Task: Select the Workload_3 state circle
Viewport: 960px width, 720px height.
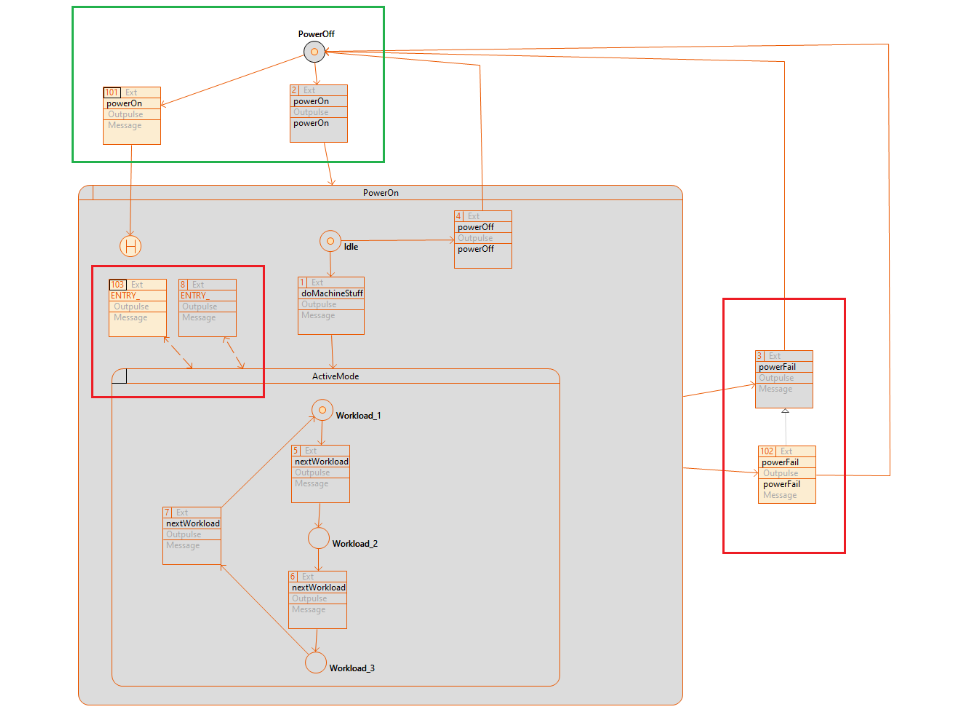Action: (316, 662)
